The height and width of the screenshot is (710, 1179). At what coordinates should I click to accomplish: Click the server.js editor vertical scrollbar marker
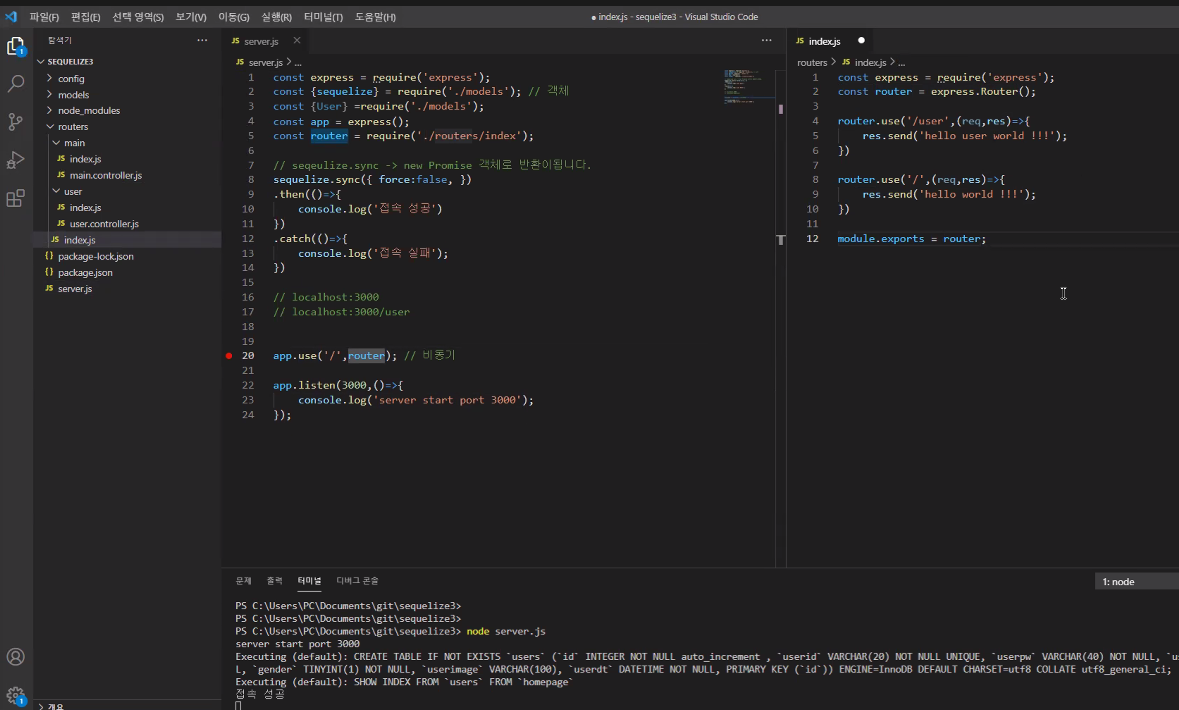click(x=780, y=109)
